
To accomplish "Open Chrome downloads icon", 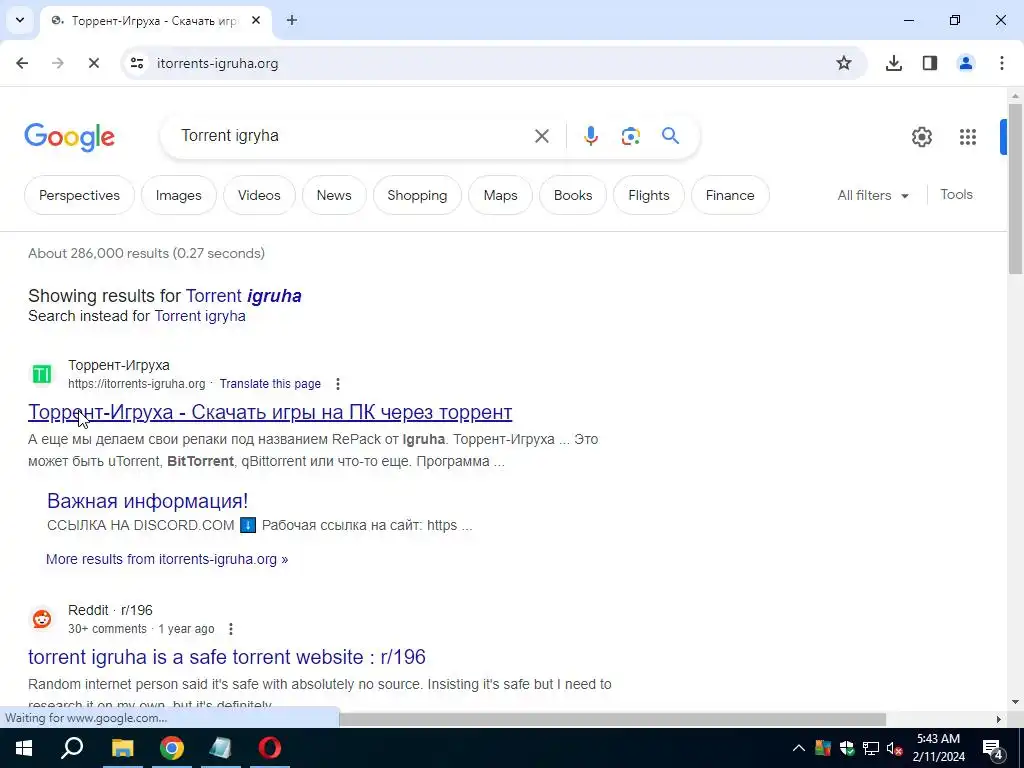I will (x=894, y=63).
